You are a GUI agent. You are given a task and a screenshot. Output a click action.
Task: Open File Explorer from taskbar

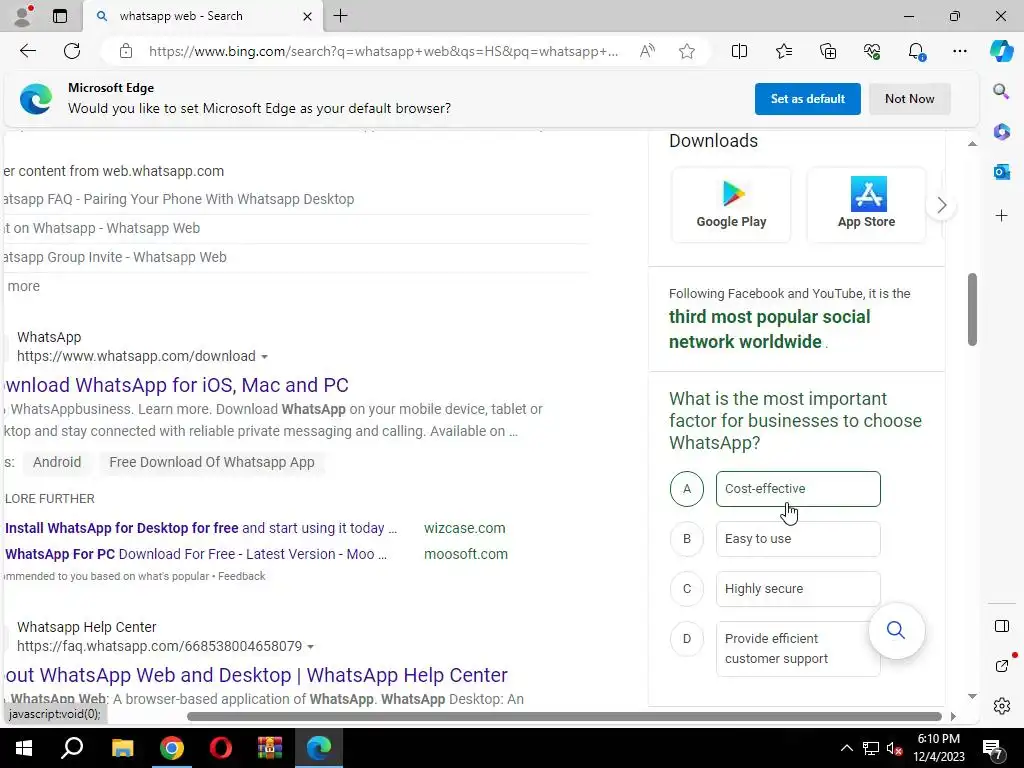coord(122,748)
